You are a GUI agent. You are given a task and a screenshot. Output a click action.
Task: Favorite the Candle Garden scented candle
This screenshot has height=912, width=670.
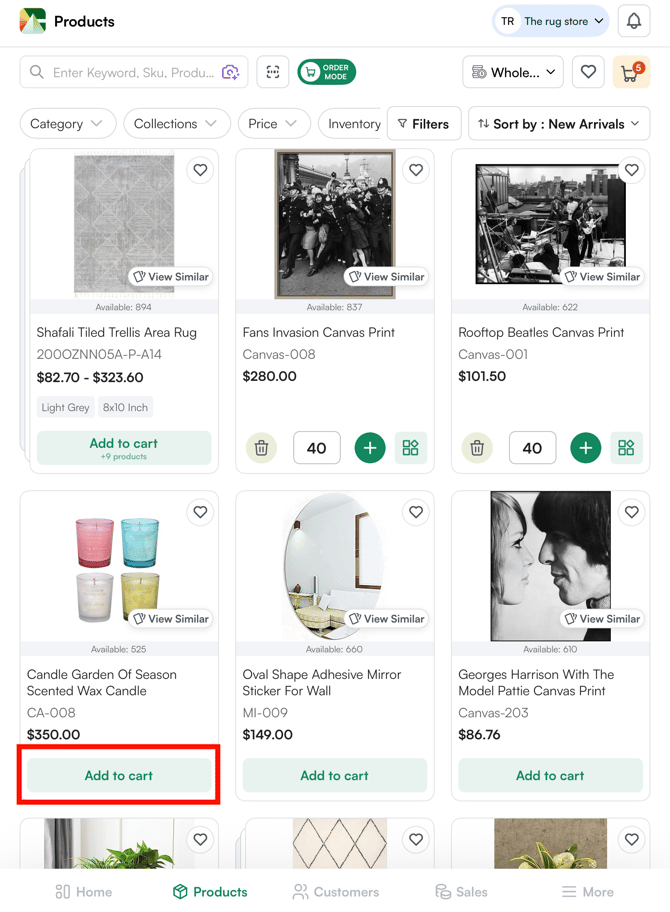200,512
